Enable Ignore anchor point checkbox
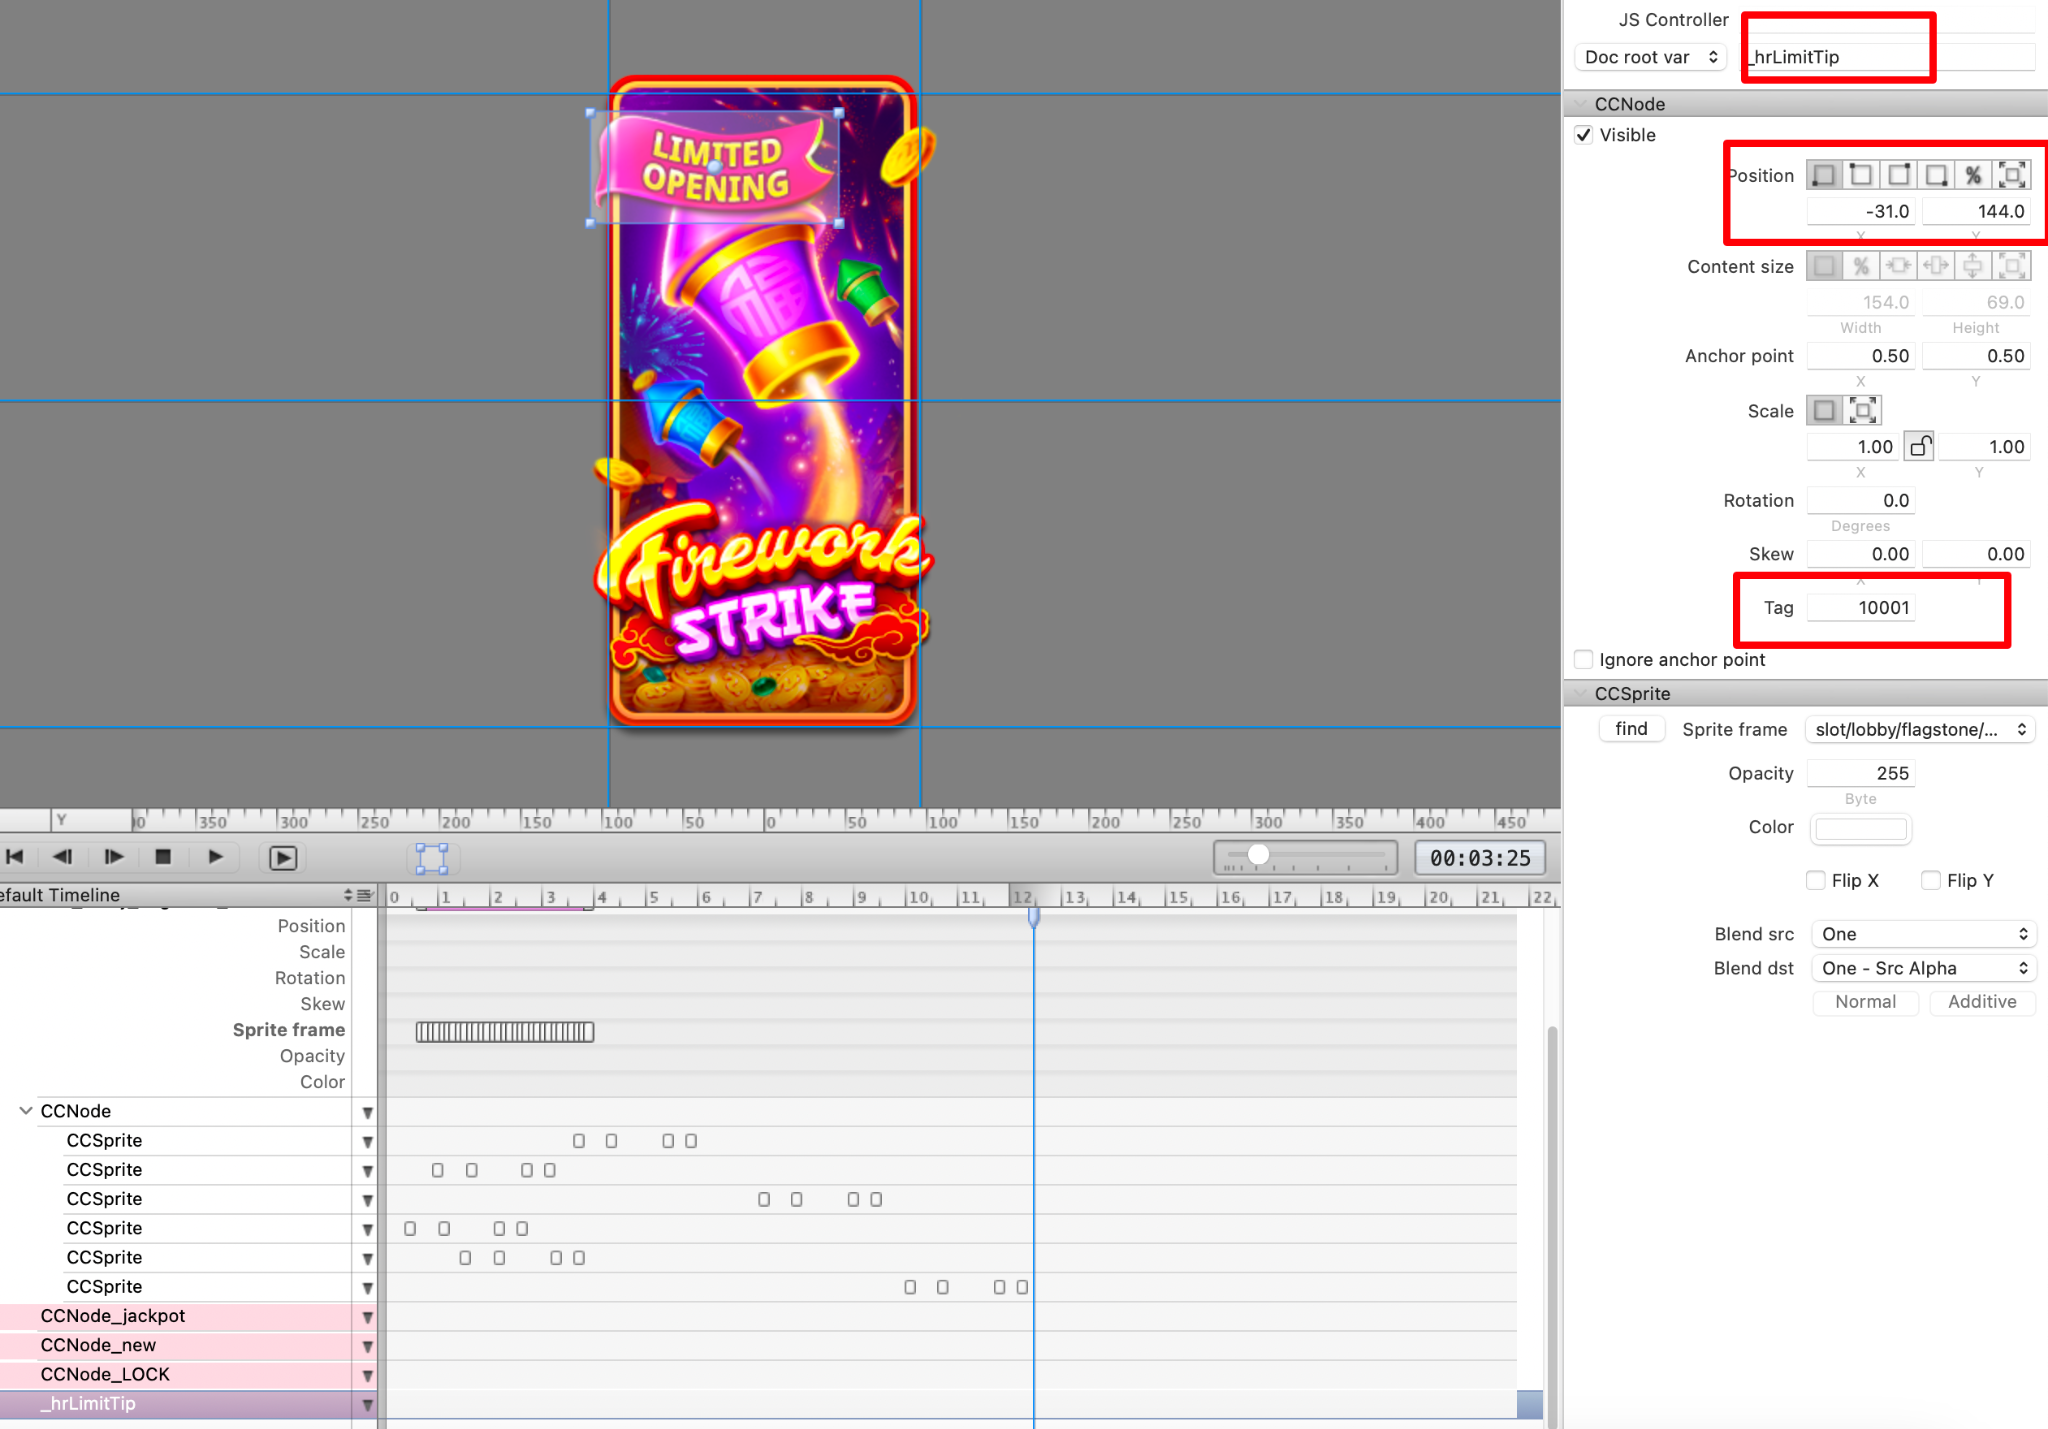This screenshot has height=1429, width=2048. tap(1584, 660)
